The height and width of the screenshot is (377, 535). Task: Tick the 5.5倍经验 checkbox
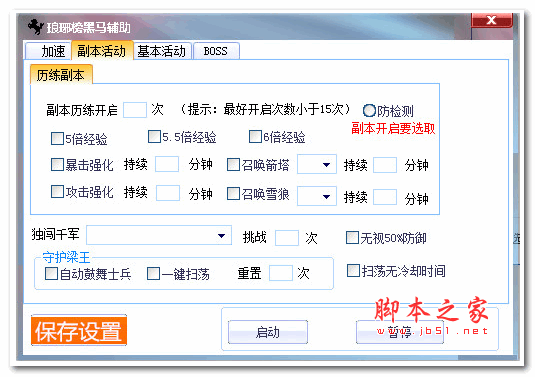[x=154, y=136]
